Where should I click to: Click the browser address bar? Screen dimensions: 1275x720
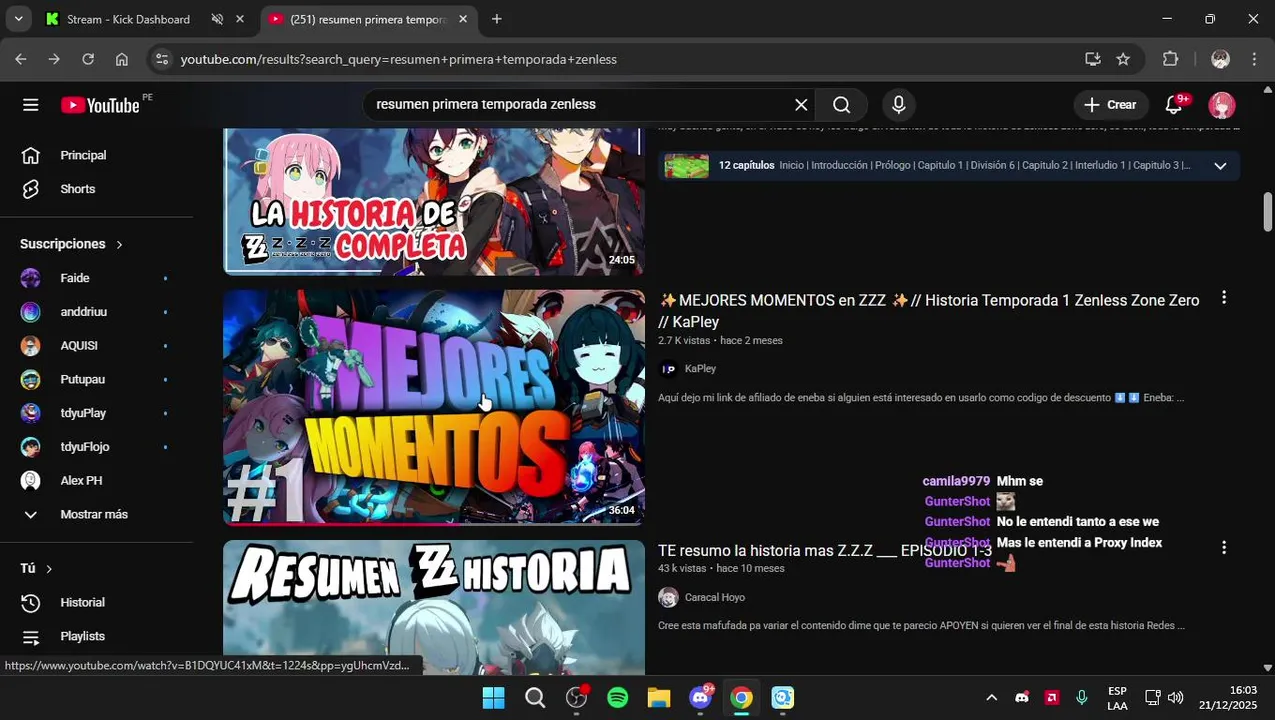click(x=620, y=59)
